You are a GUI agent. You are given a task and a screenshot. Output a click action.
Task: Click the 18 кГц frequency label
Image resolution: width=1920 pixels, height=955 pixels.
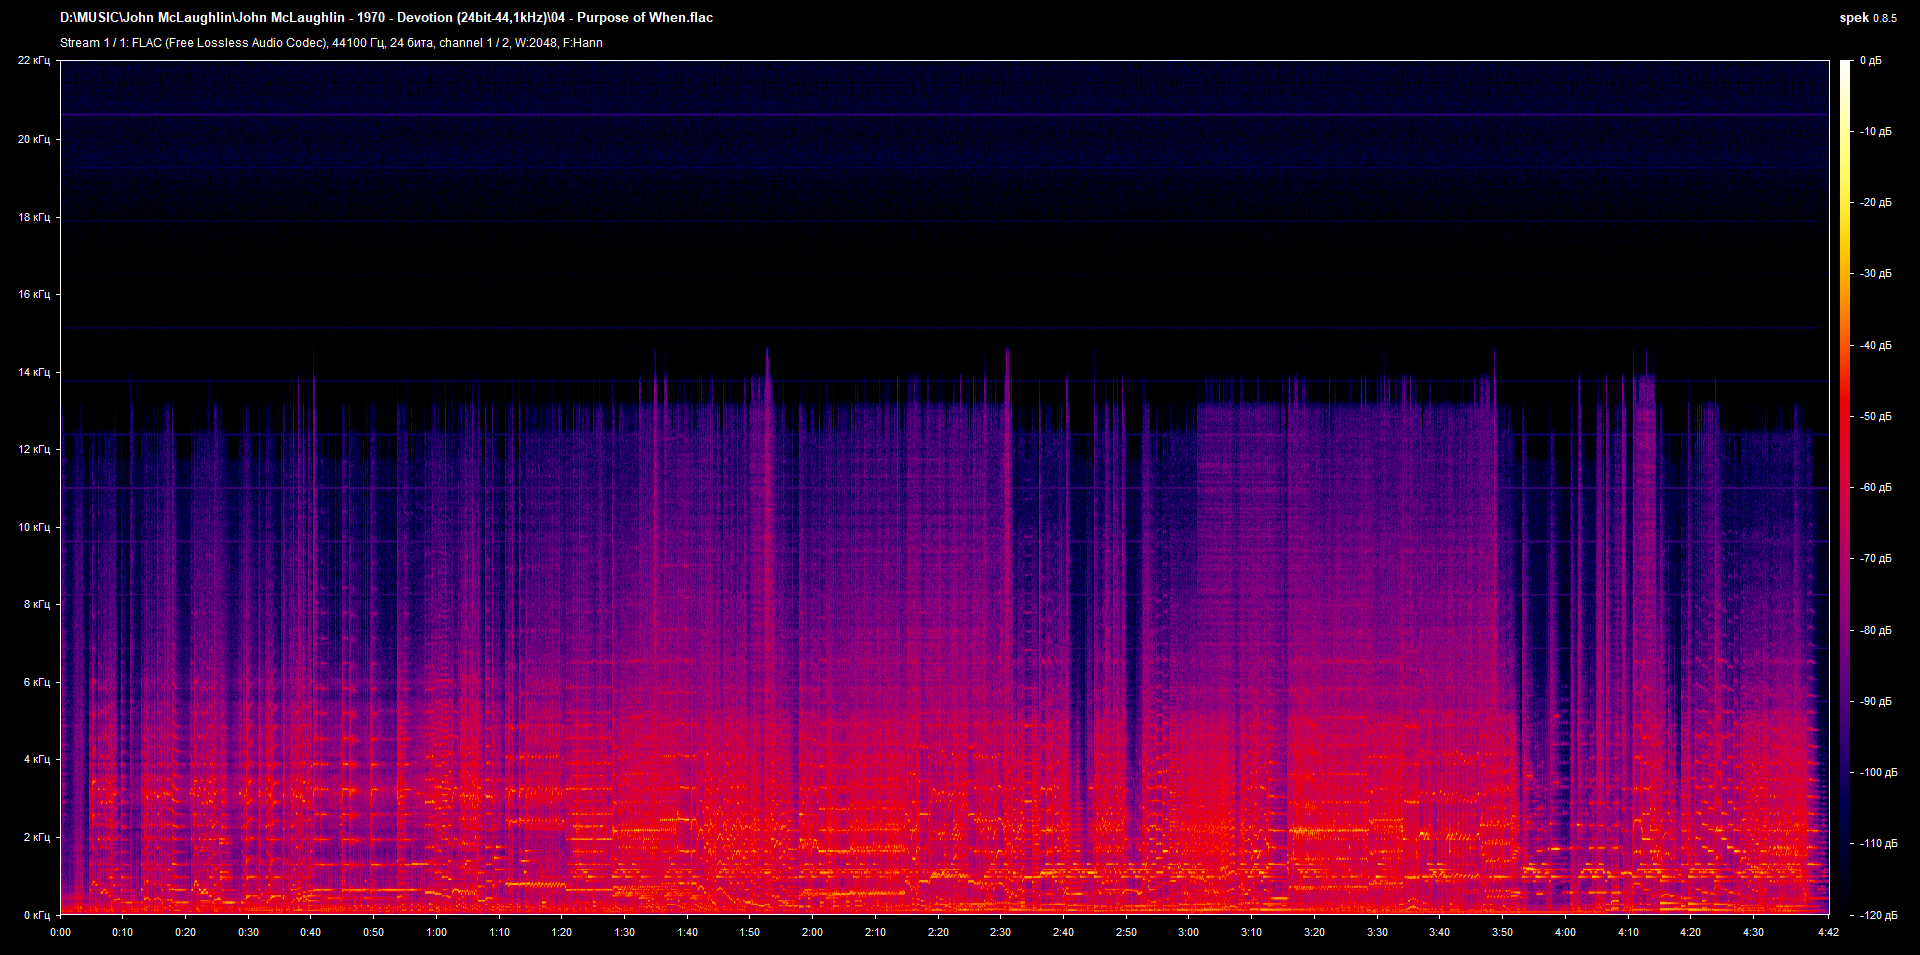click(34, 217)
